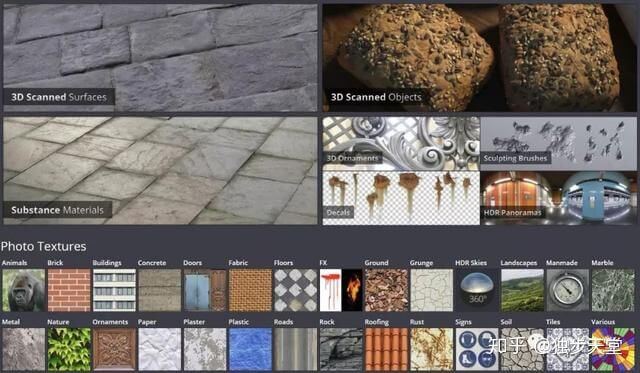Viewport: 640px width, 373px height.
Task: Select the Manmade gauge thumbnail
Action: (568, 290)
